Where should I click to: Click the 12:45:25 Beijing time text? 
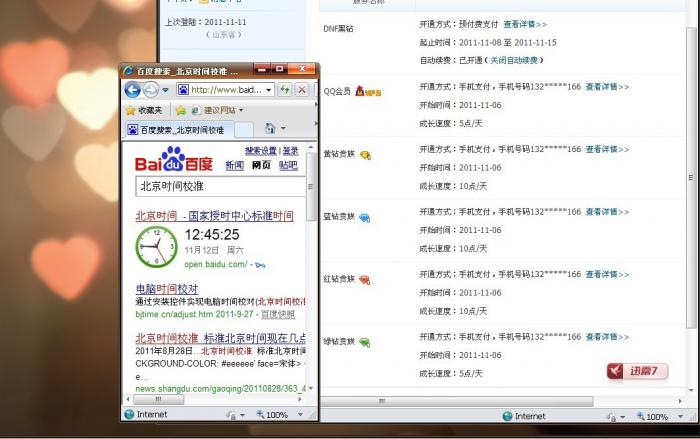coord(212,234)
